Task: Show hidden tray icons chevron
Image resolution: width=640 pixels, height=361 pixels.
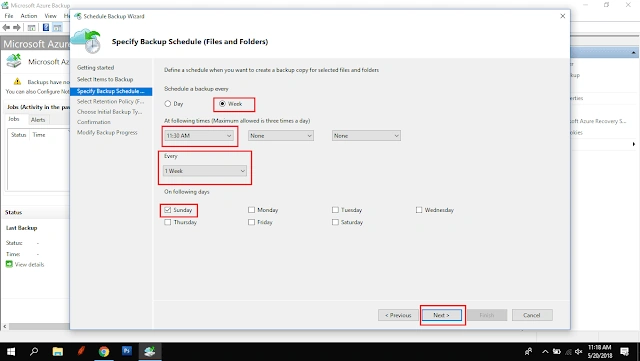Action: [545, 351]
